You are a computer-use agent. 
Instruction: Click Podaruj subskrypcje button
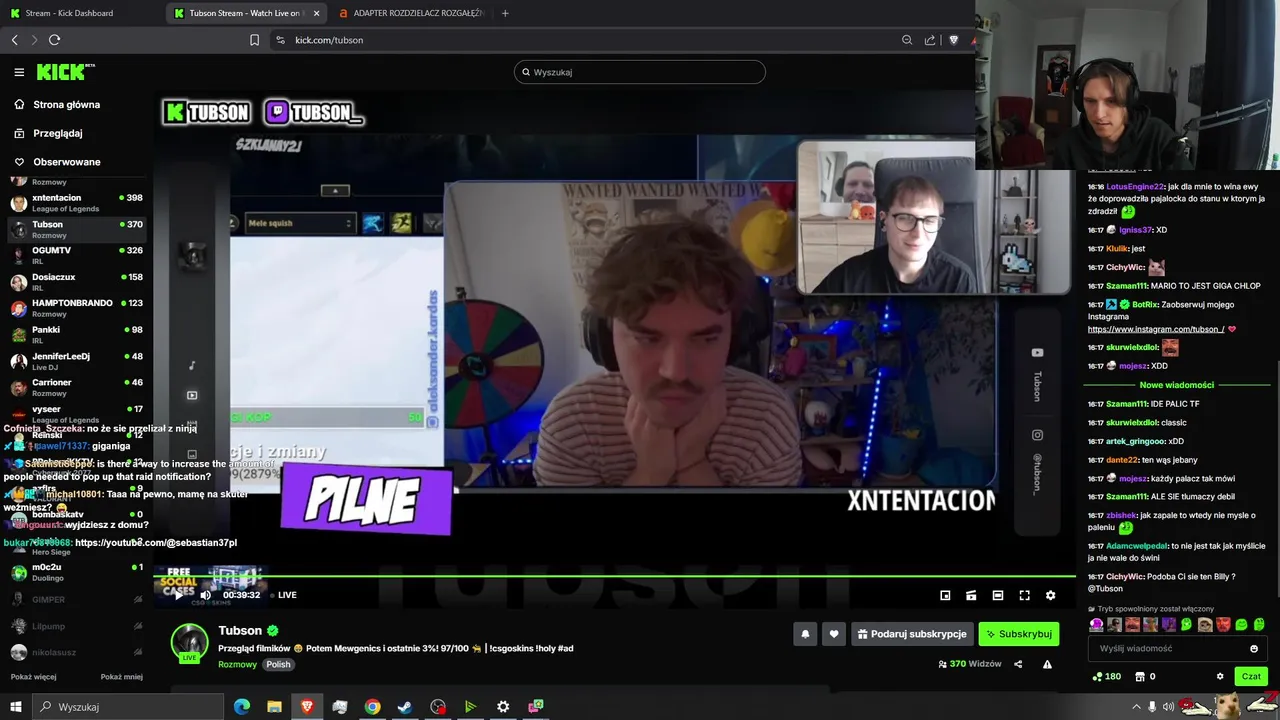coord(911,634)
